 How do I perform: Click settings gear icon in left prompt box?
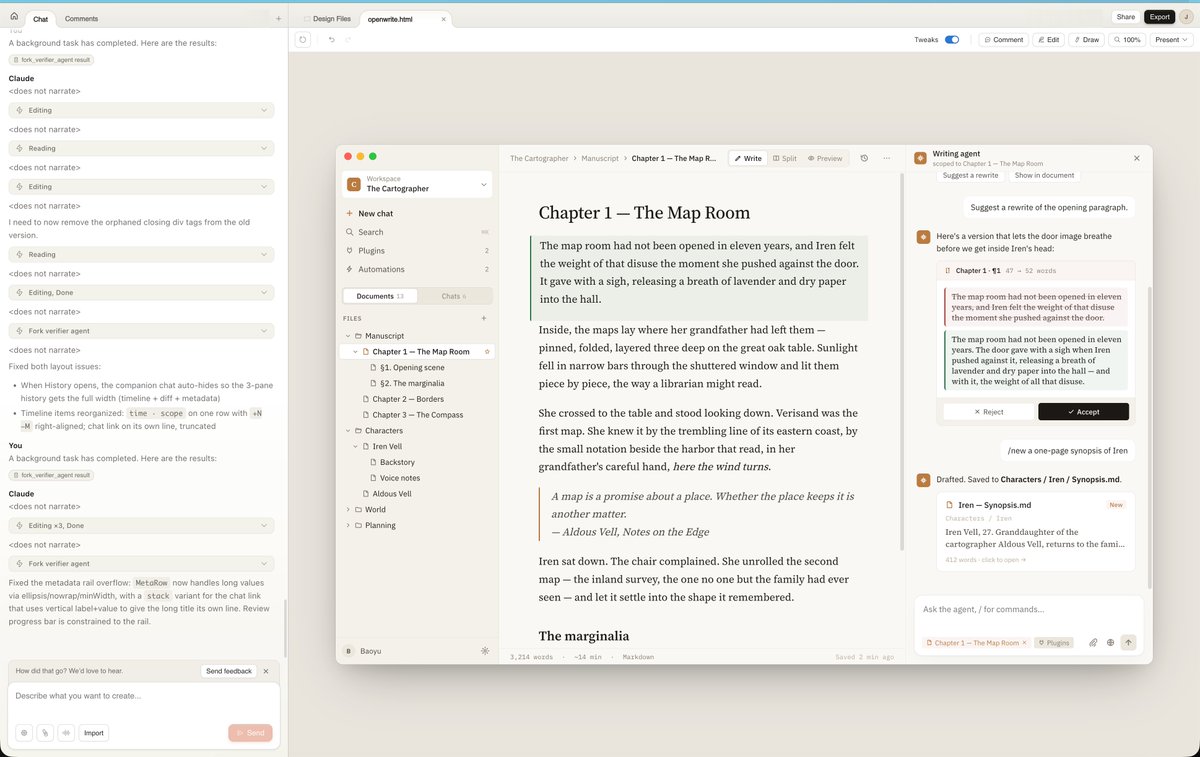24,733
